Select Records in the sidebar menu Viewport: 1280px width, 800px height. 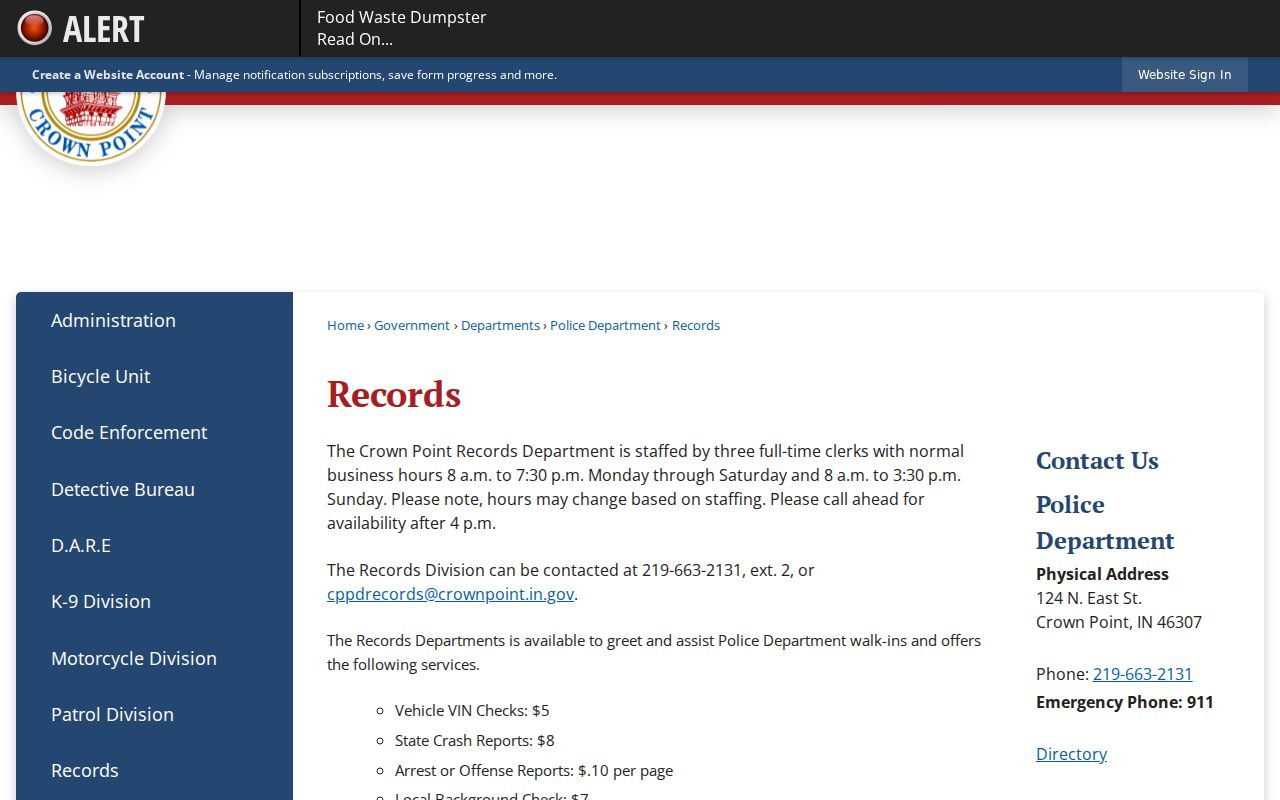click(154, 770)
